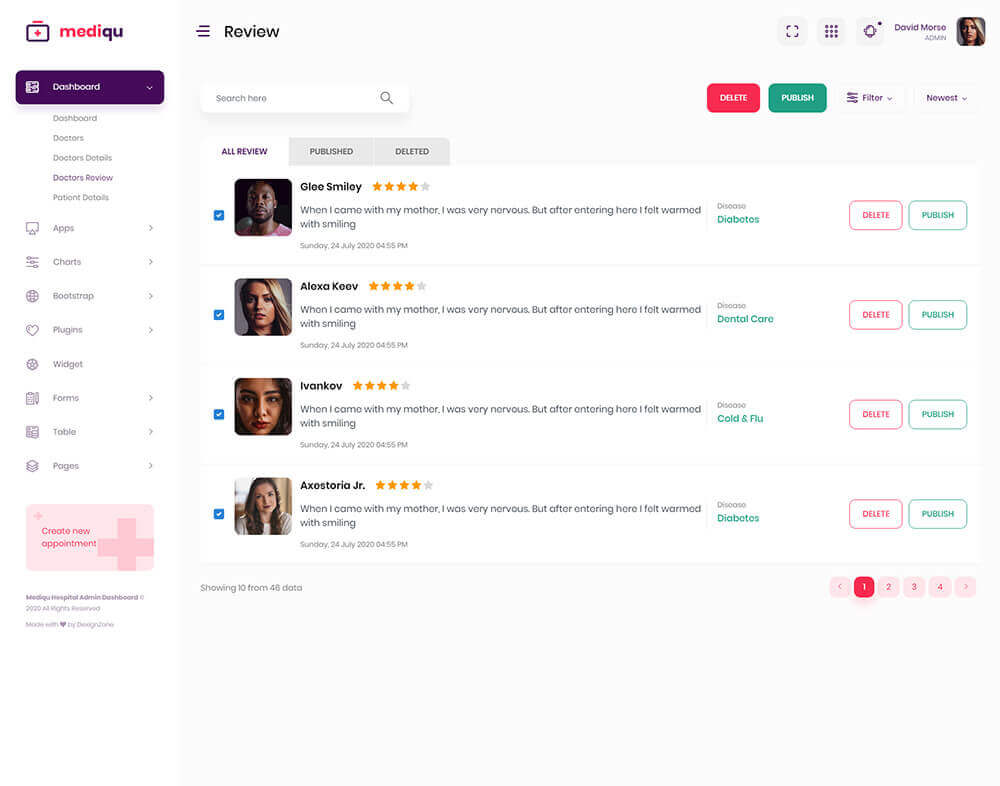The image size is (1000, 786).
Task: Toggle fullscreen mode icon in header
Action: click(x=792, y=31)
